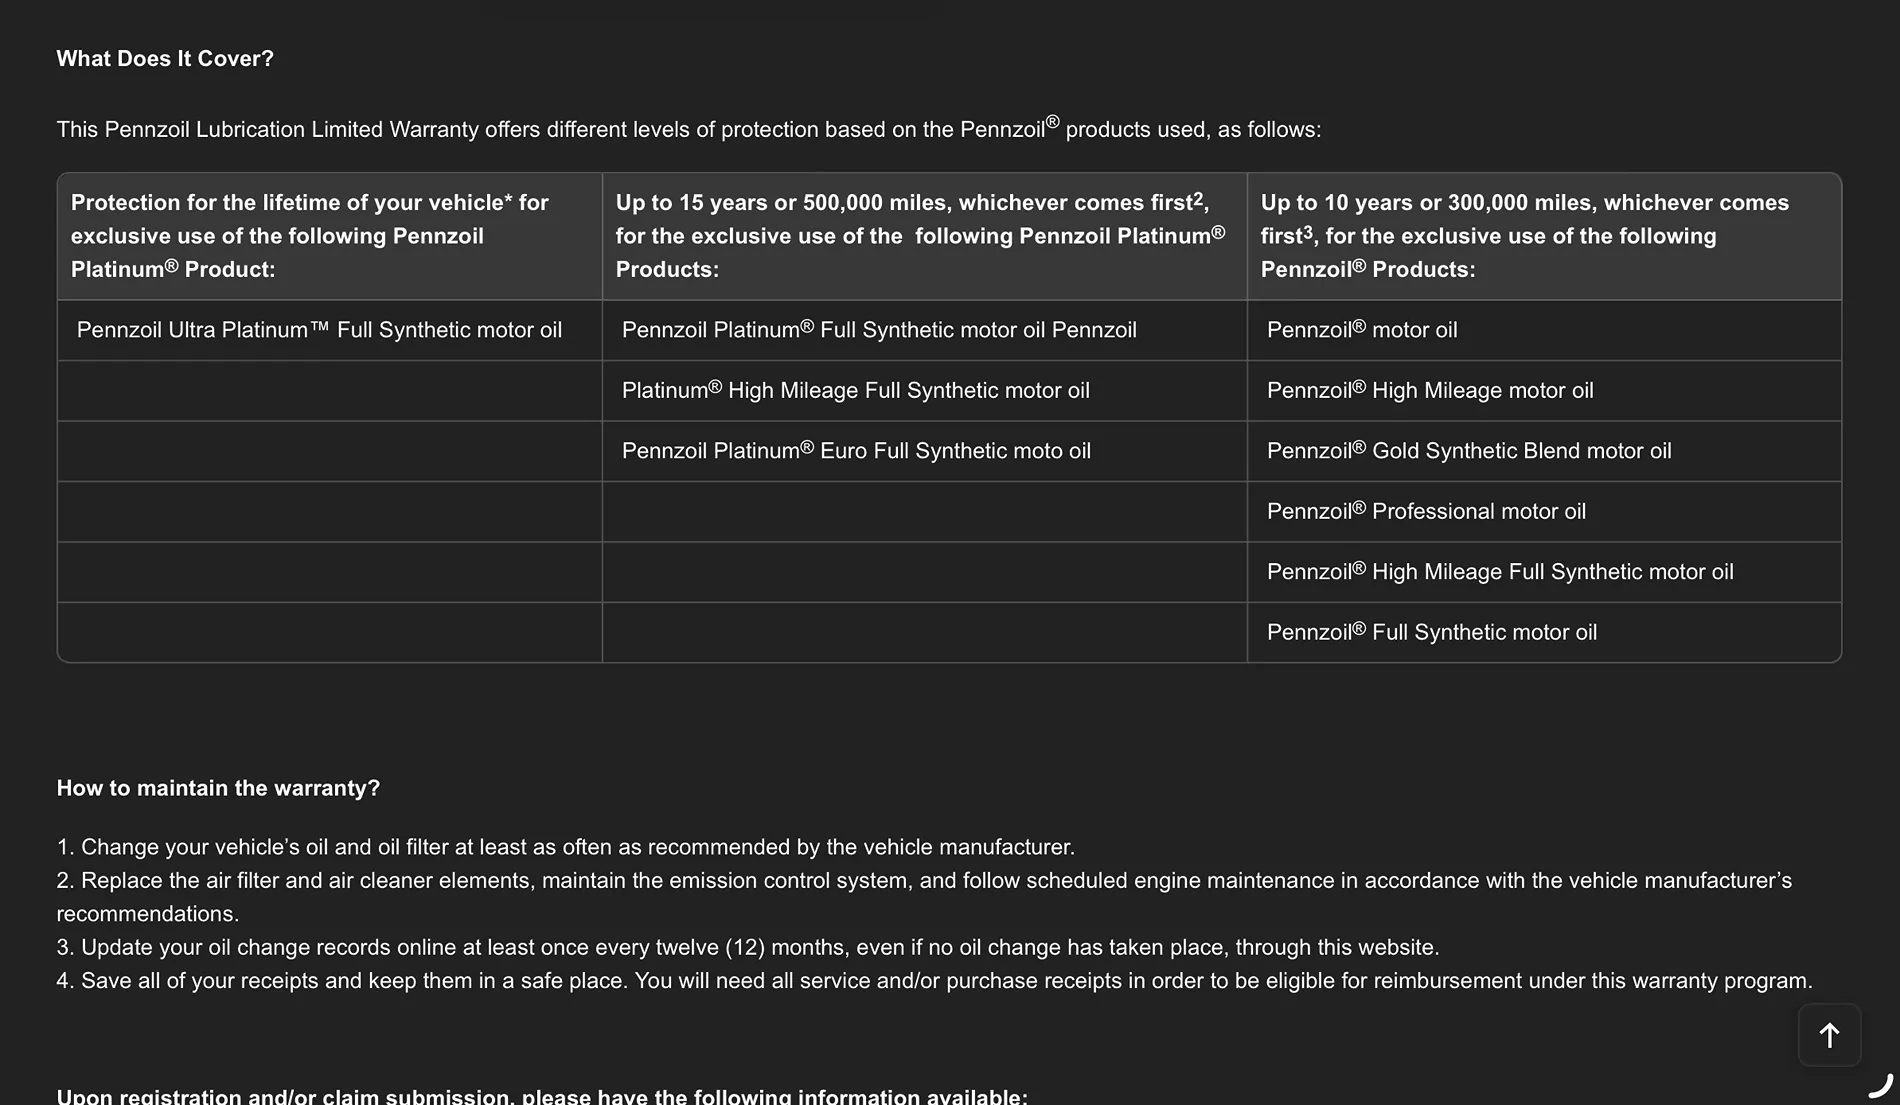Screen dimensions: 1900x1105
Task: Click "How to maintain the warranty?" heading
Action: click(218, 788)
